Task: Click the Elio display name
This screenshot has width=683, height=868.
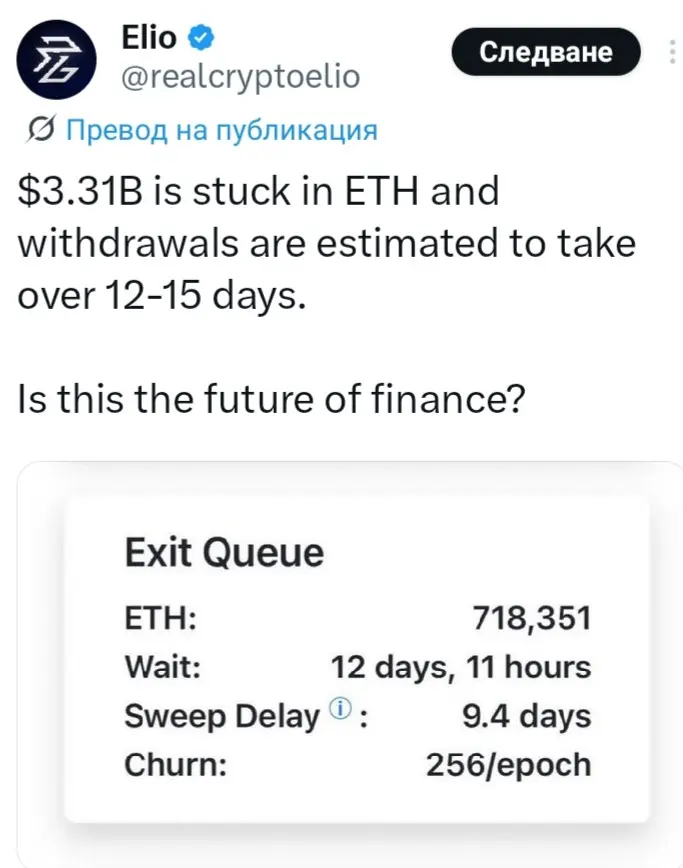Action: (149, 38)
